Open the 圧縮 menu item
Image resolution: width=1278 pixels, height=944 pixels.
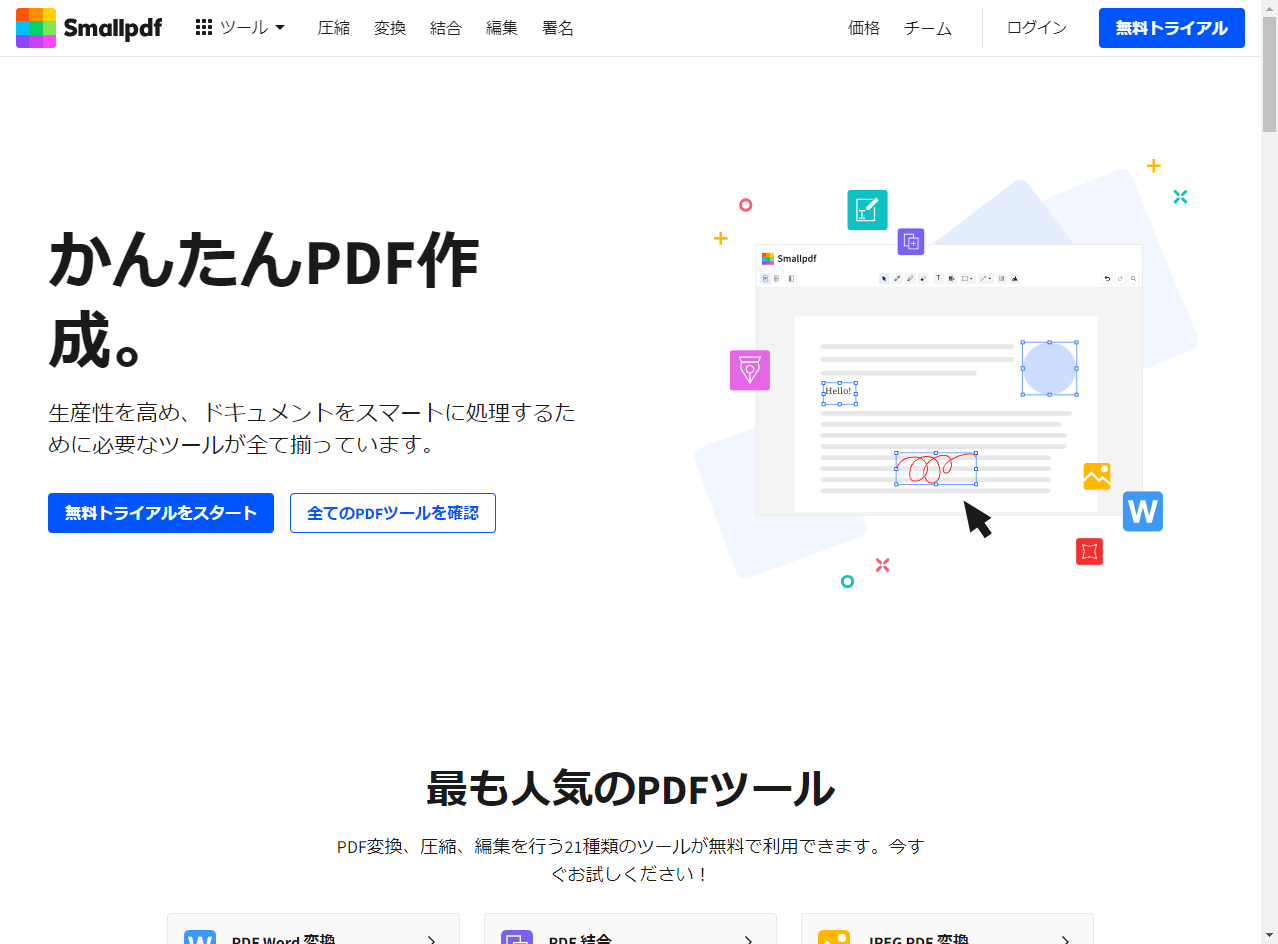click(333, 27)
